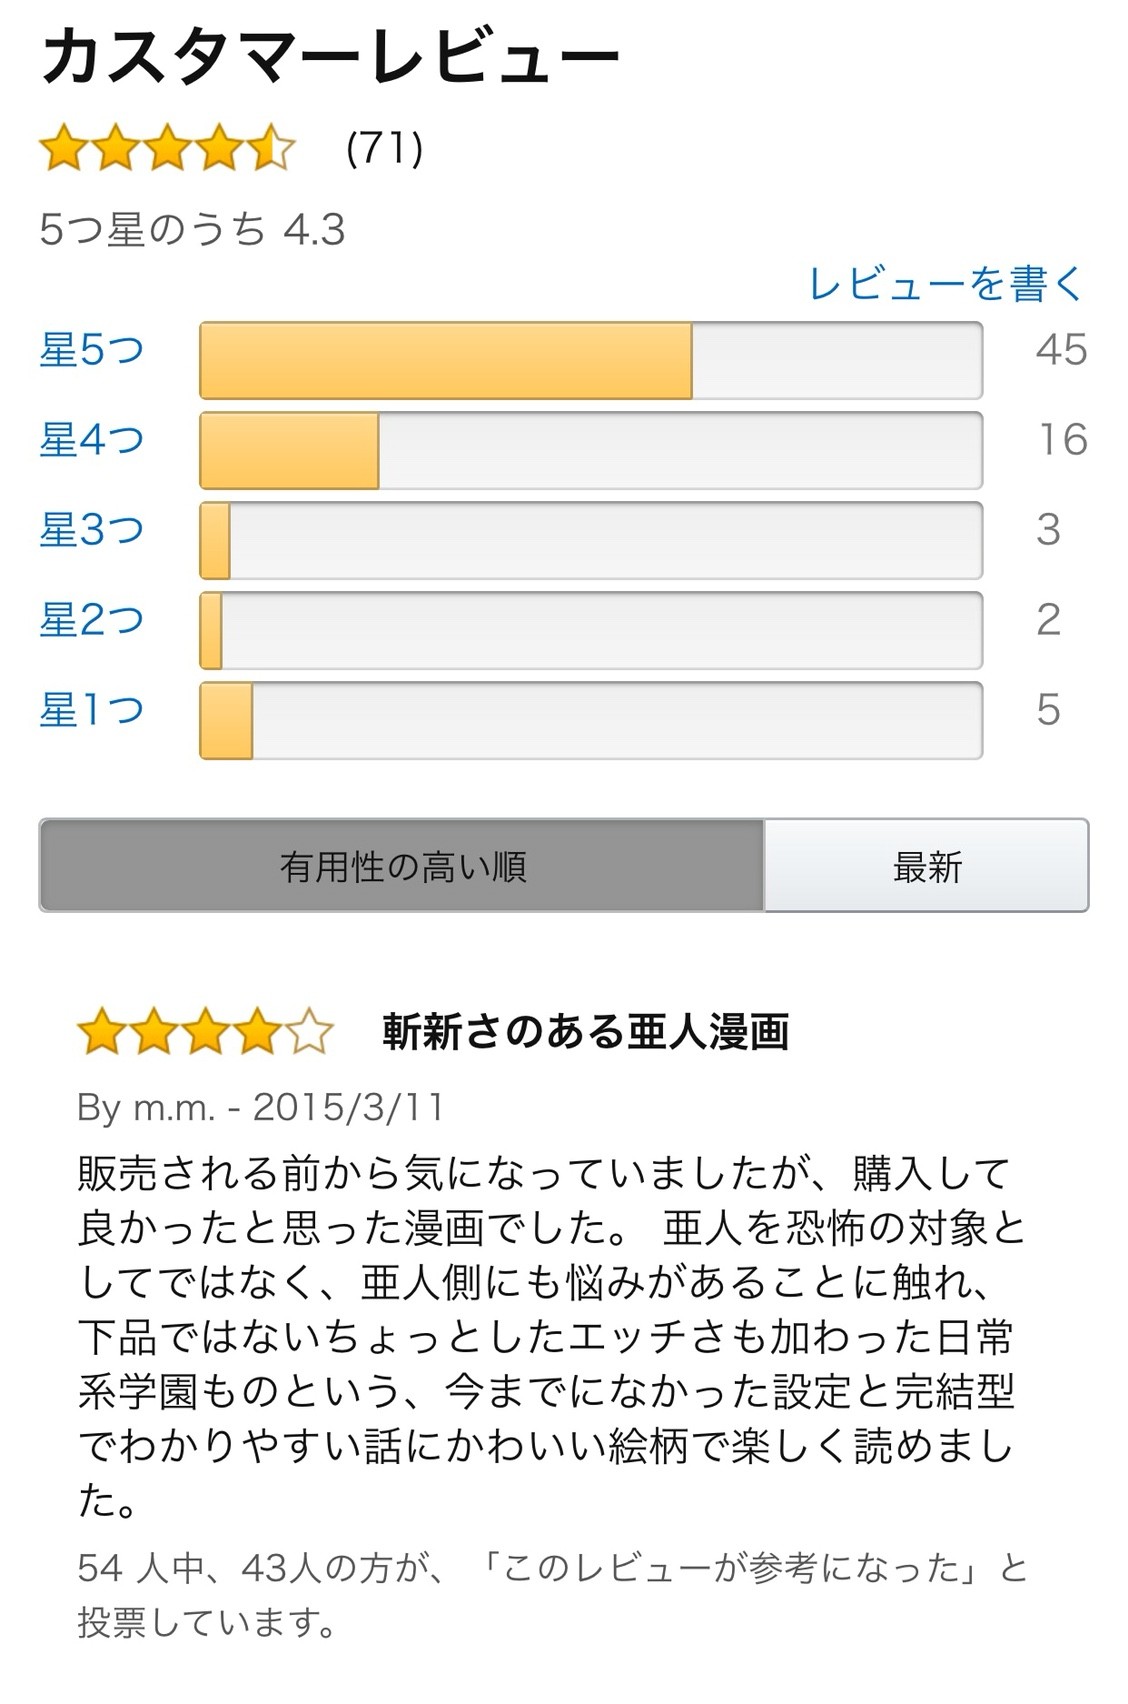Filter reviews by 星5つ
Screen dimensions: 1128x1704
pos(92,350)
